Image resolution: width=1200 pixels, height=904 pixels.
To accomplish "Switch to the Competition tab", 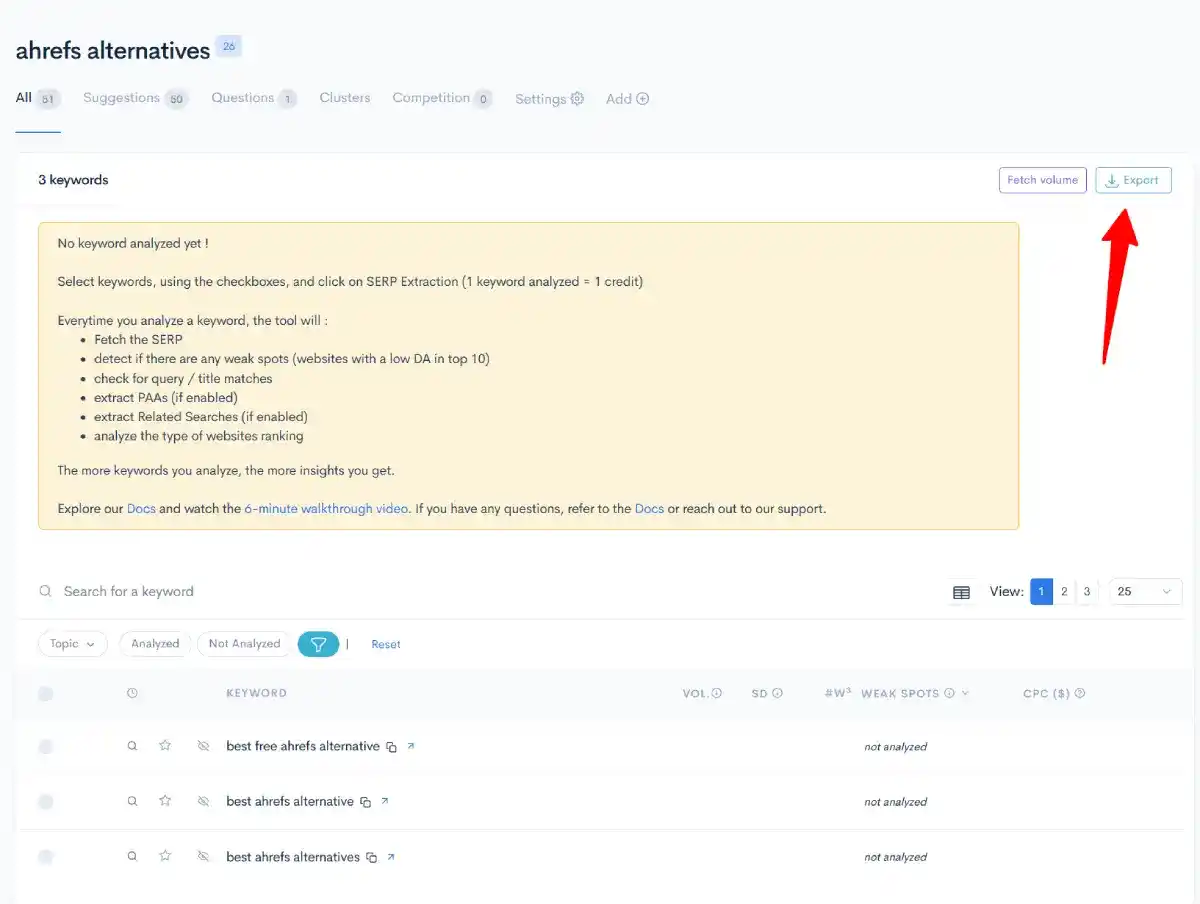I will point(442,98).
